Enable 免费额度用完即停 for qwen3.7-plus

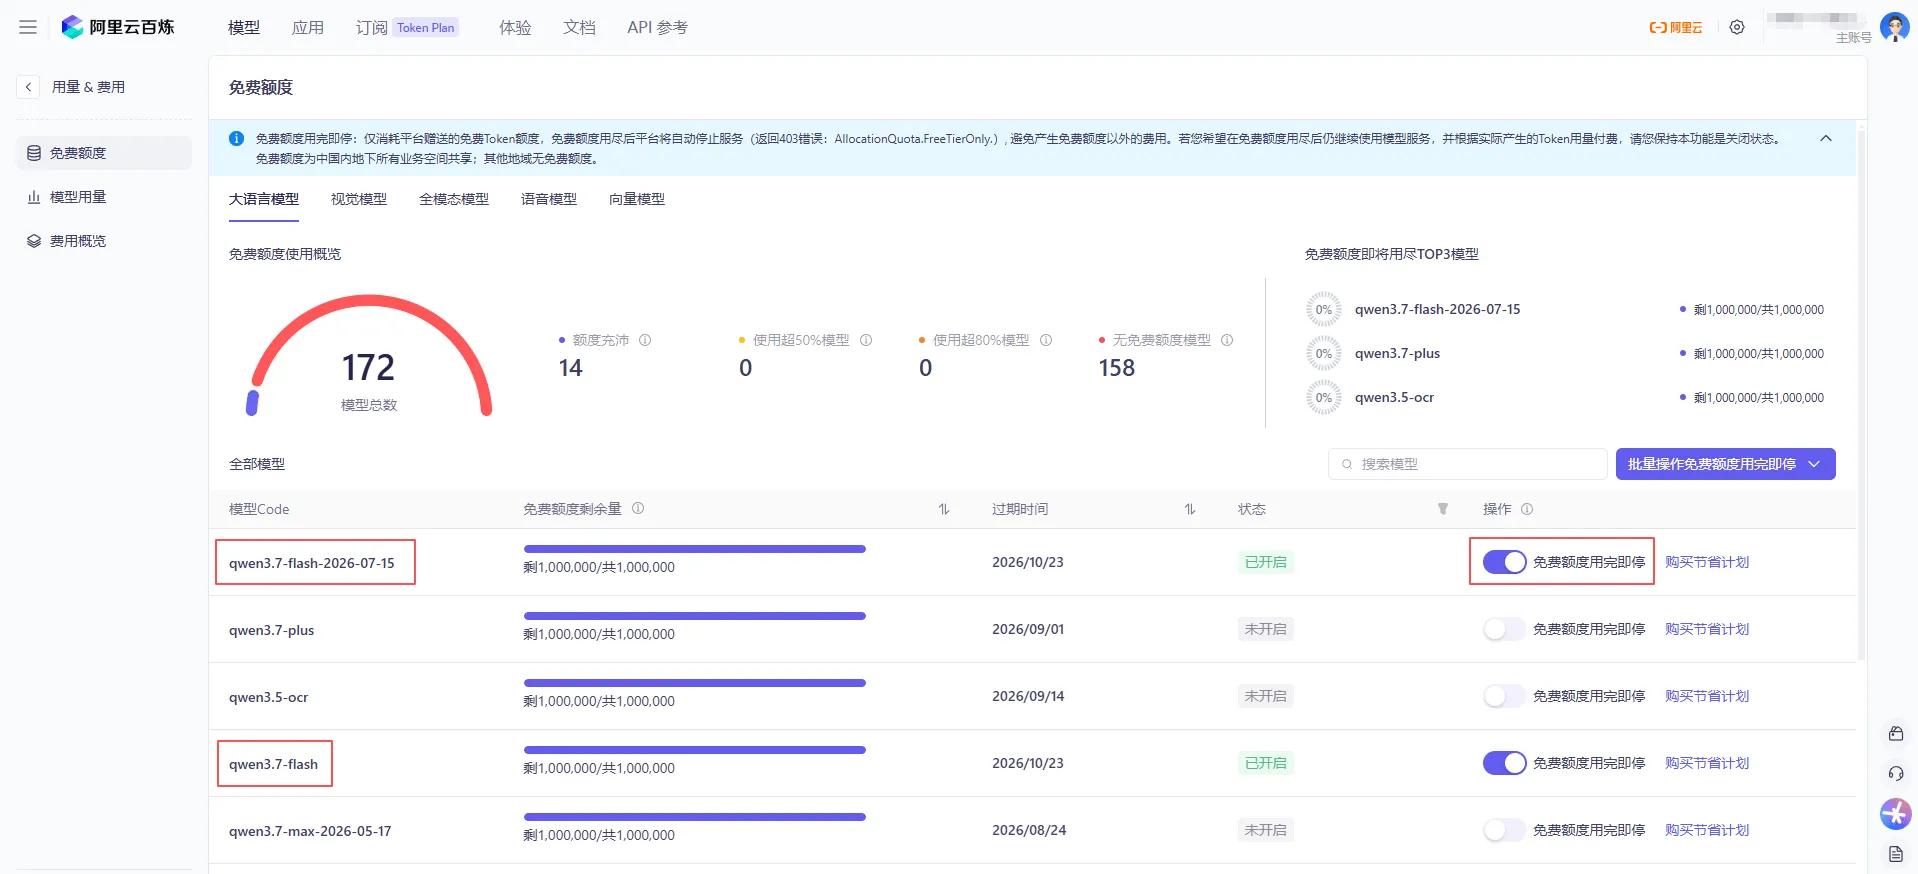pyautogui.click(x=1504, y=629)
